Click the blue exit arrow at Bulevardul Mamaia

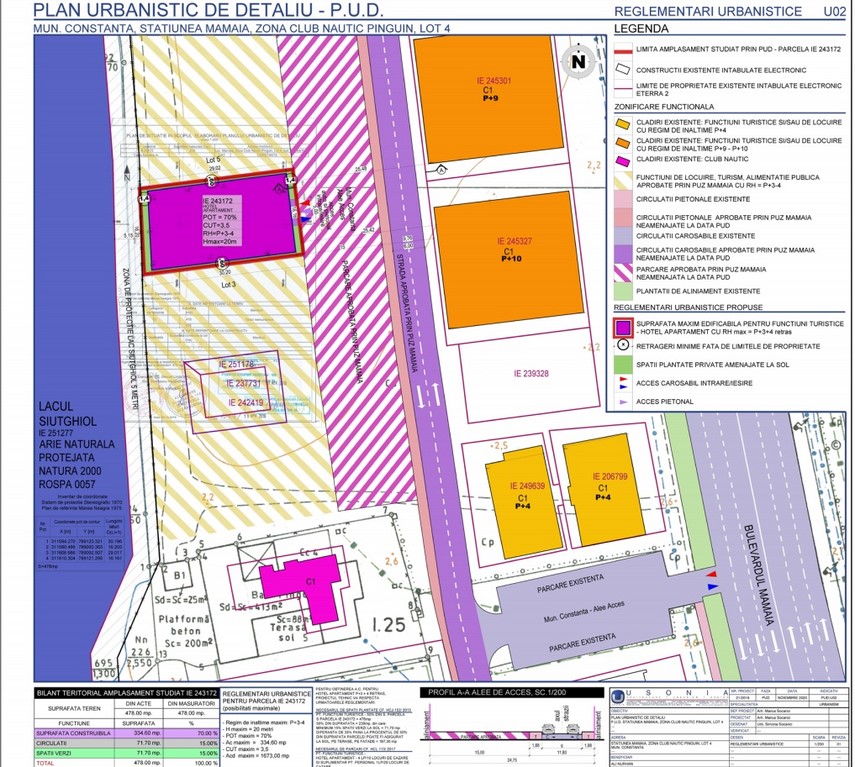pyautogui.click(x=712, y=587)
